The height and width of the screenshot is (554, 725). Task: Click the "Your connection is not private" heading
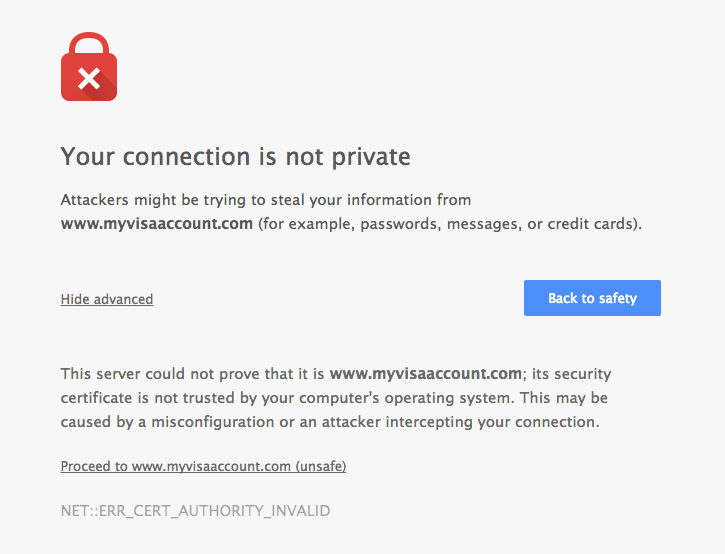(x=235, y=157)
